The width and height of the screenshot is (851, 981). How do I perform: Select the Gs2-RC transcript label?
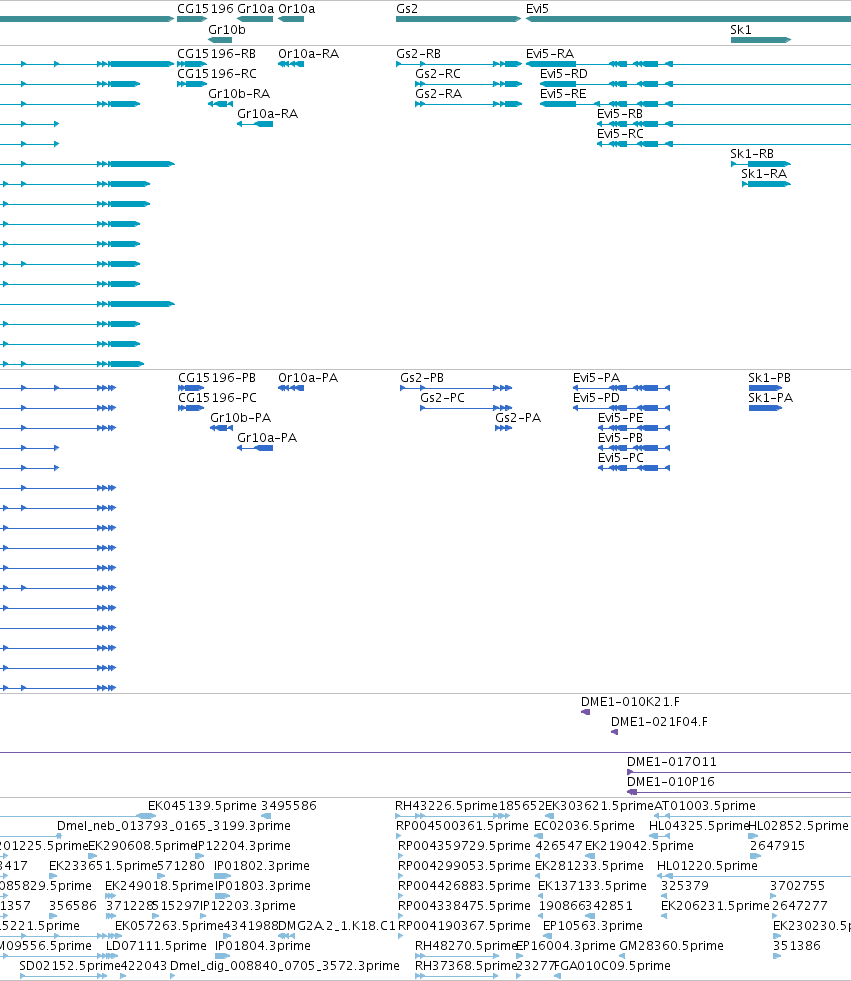click(x=438, y=74)
